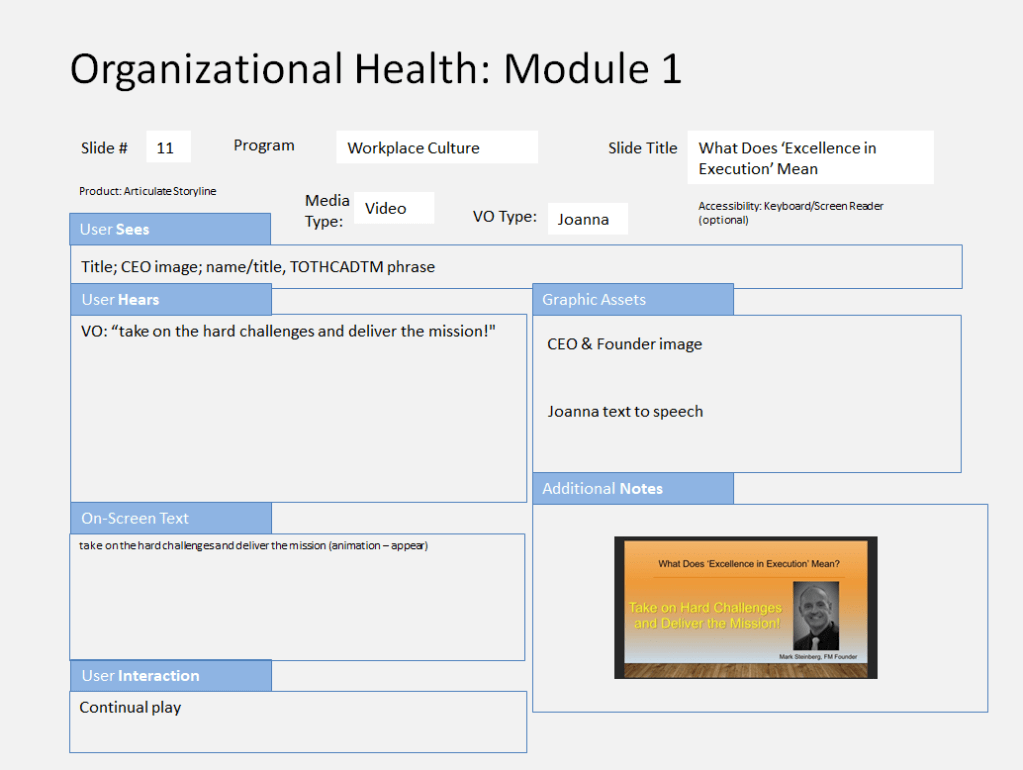Viewport: 1023px width, 770px height.
Task: Click the VO script text in User Hears
Action: click(288, 331)
